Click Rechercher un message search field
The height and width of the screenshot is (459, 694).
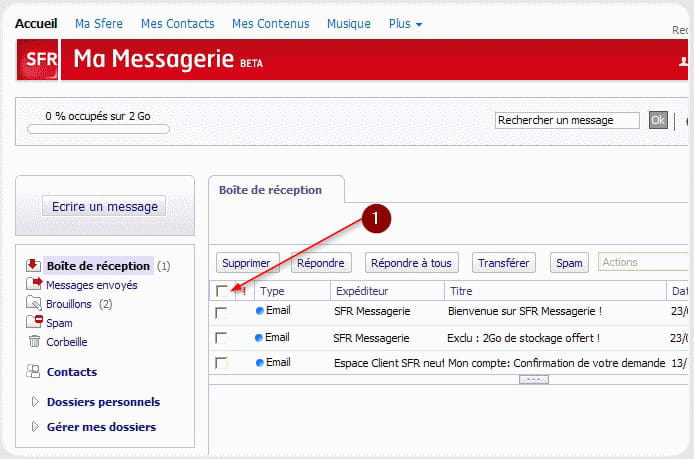pyautogui.click(x=567, y=120)
